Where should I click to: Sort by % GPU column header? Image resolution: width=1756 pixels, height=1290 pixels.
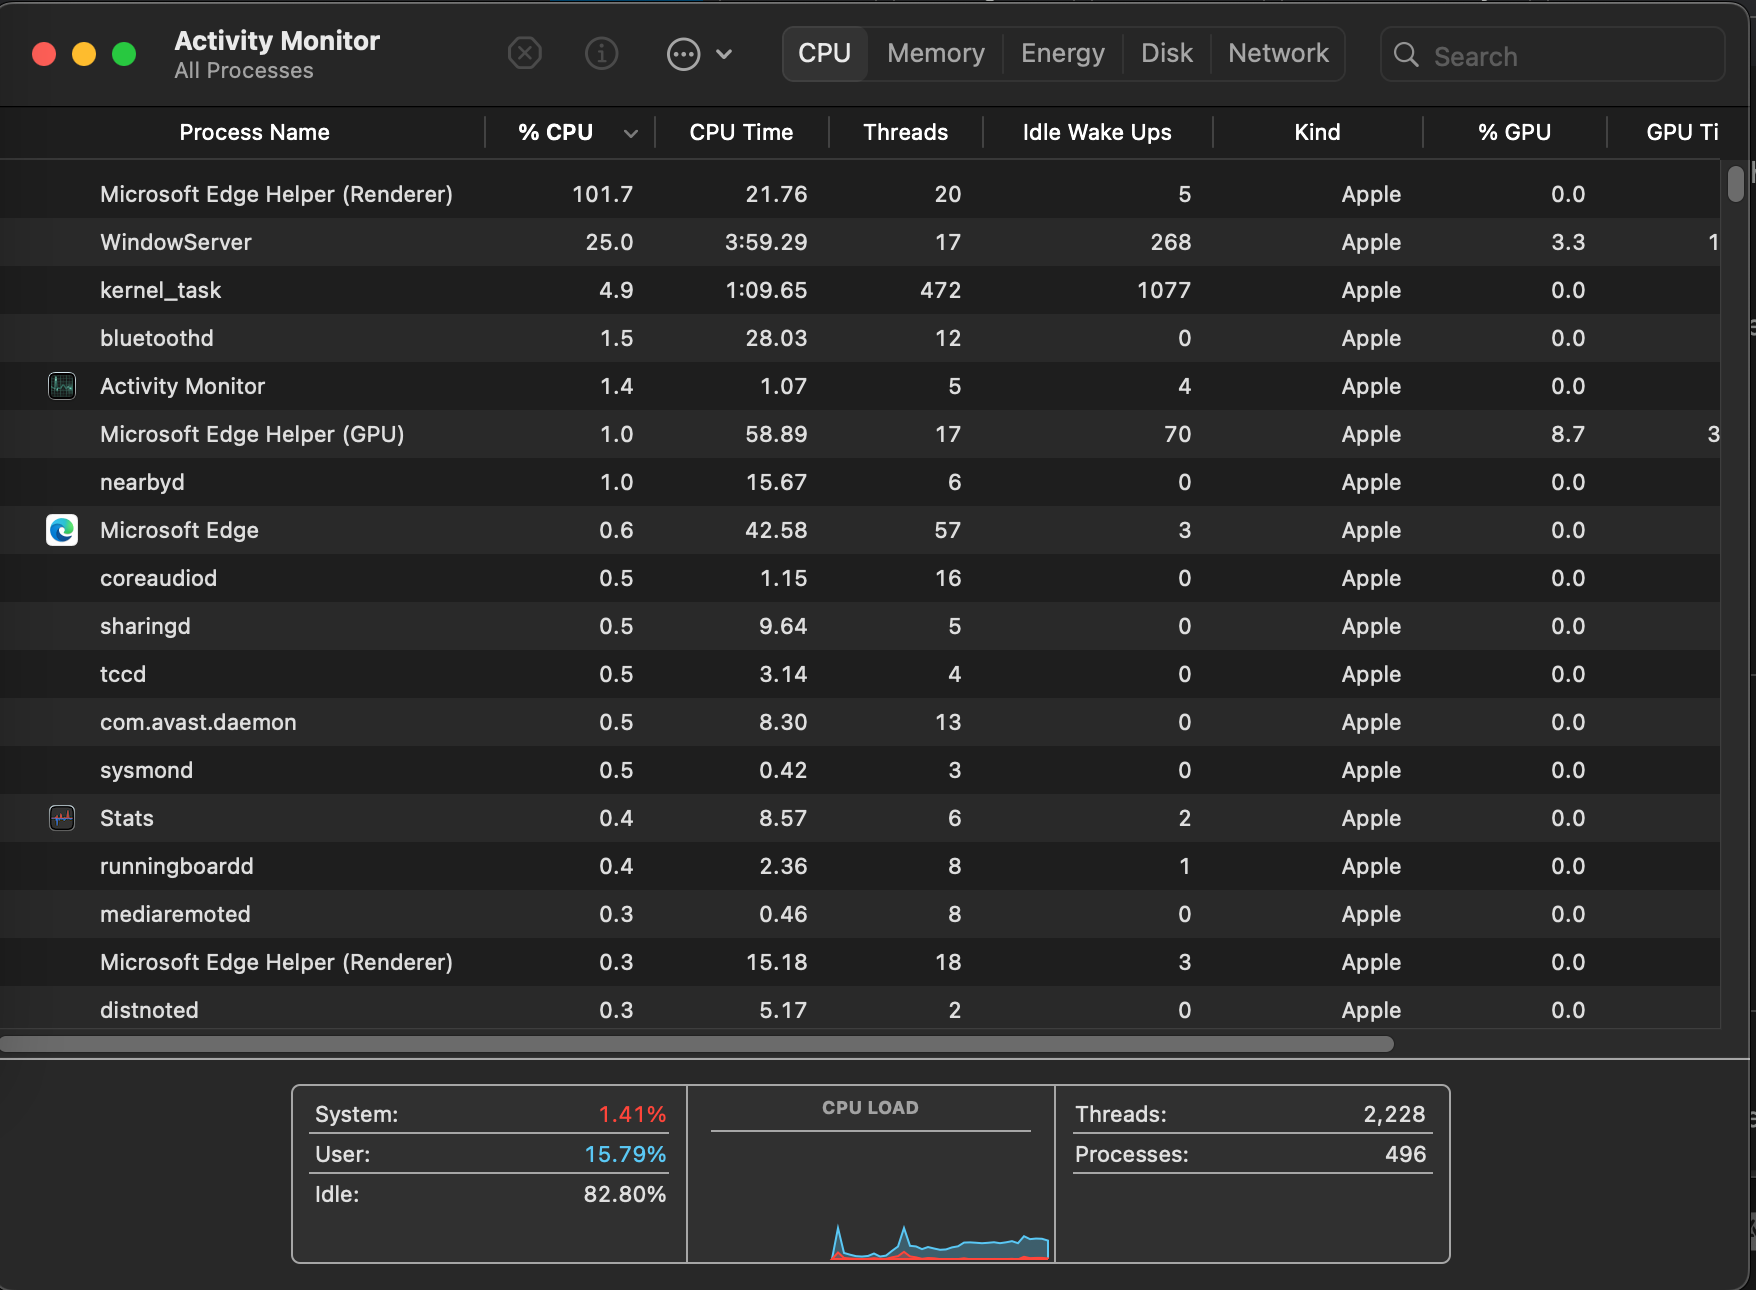(1514, 132)
